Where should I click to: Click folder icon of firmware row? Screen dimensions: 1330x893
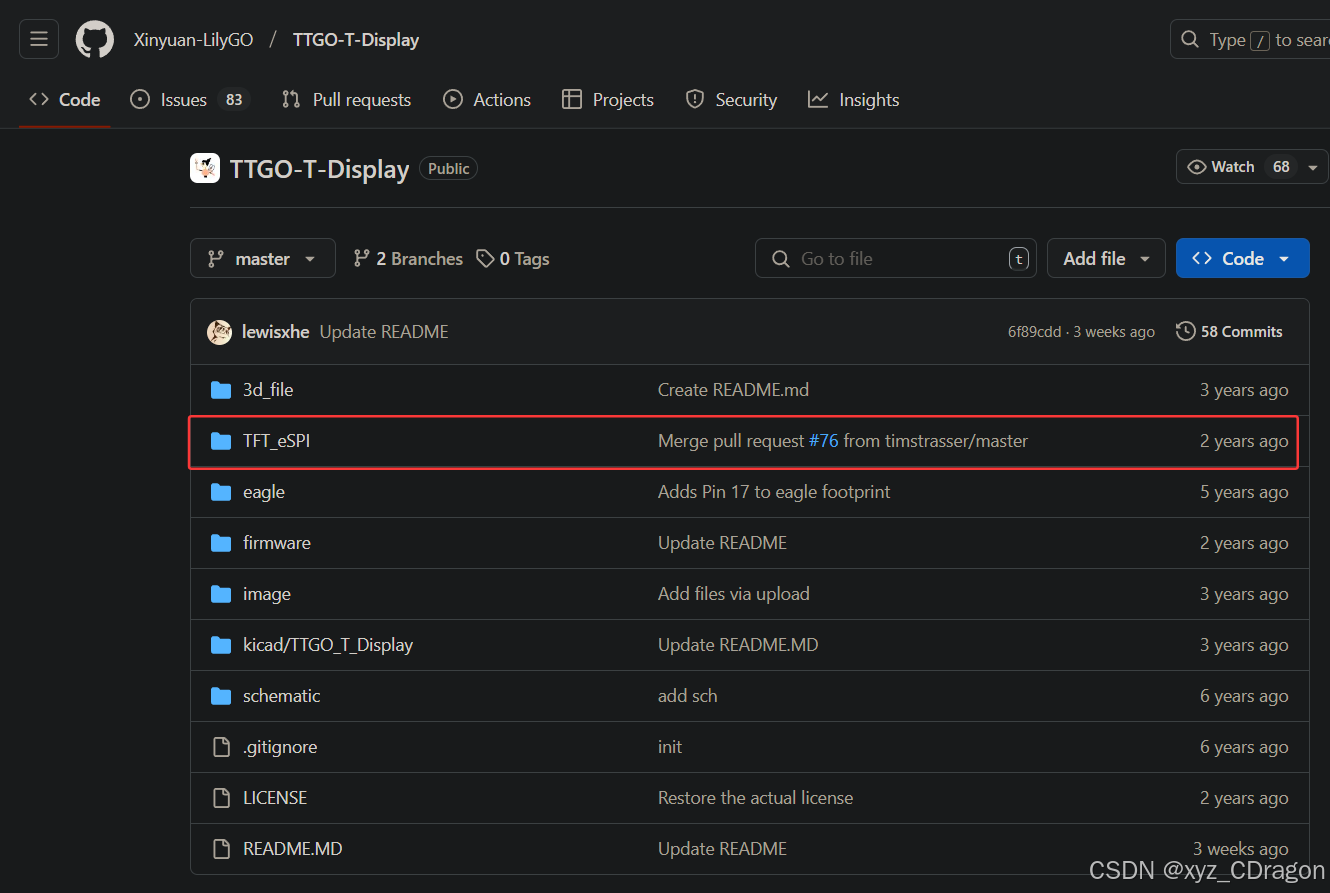(x=221, y=543)
